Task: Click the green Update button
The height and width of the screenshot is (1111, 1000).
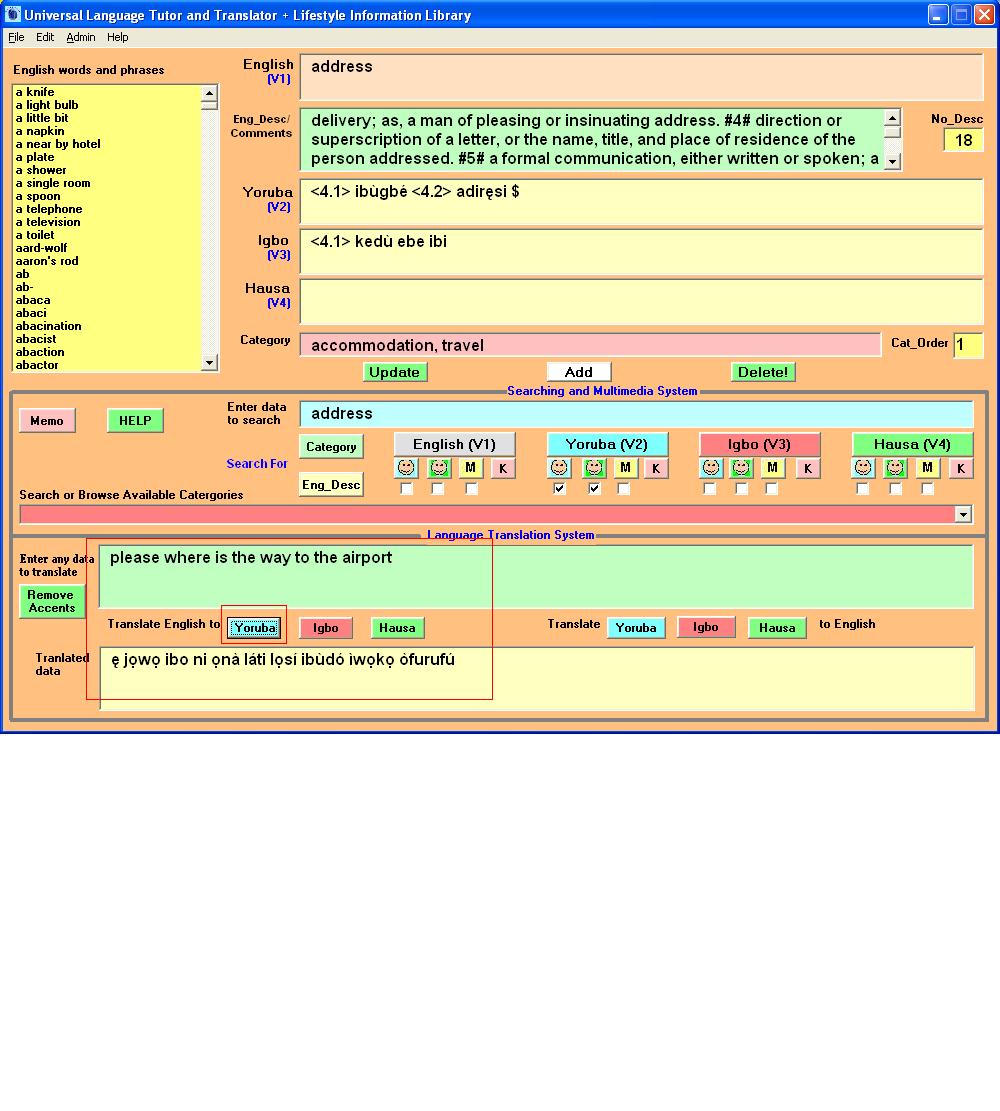Action: tap(394, 372)
